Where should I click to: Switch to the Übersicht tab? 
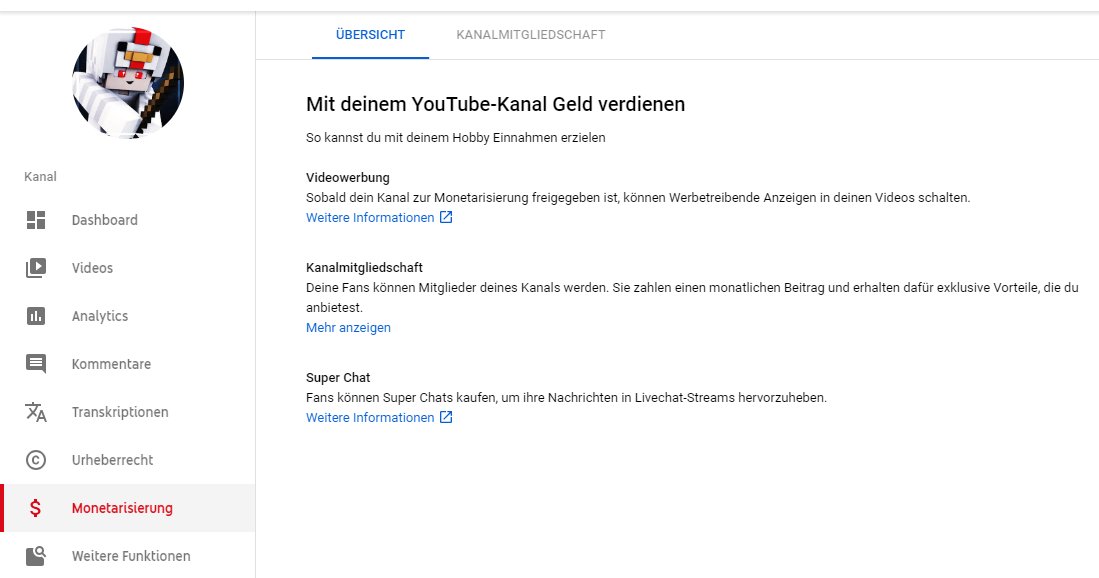click(370, 35)
